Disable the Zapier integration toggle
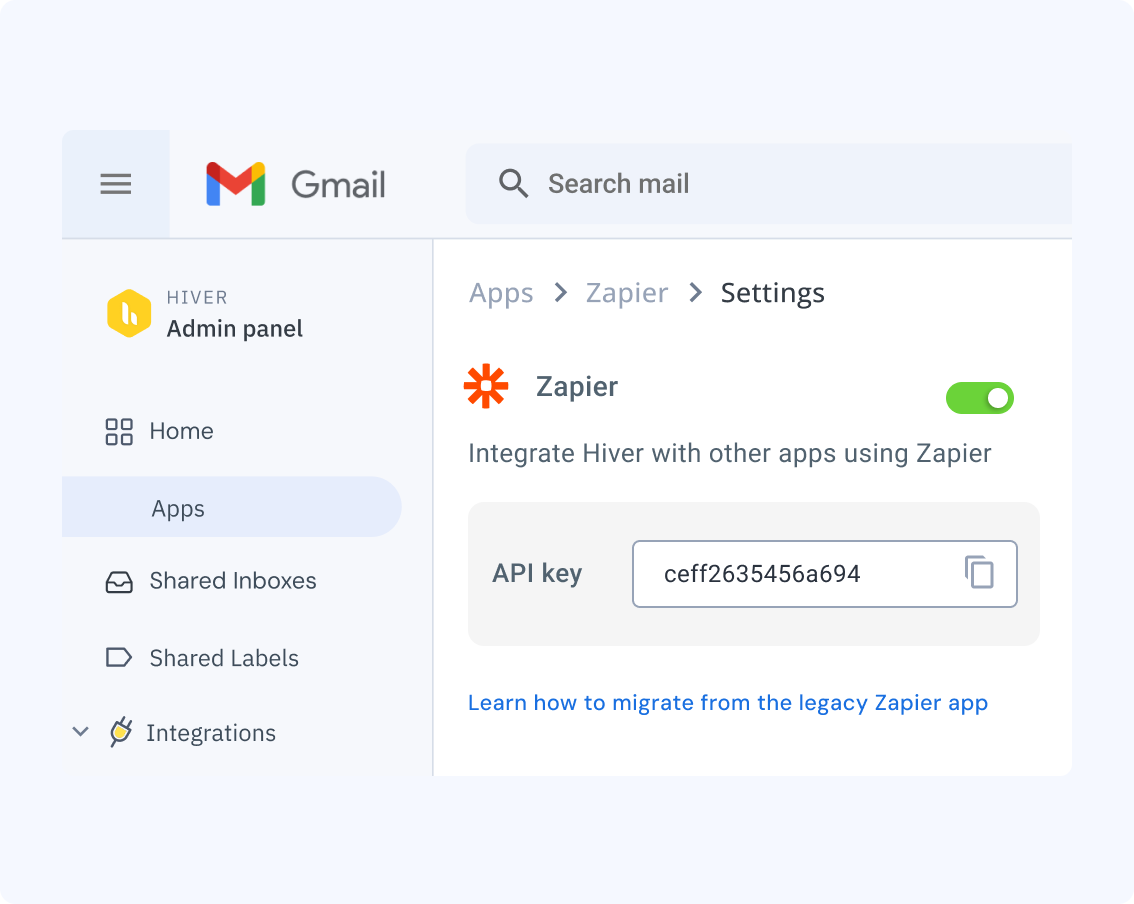The width and height of the screenshot is (1134, 904). click(x=979, y=397)
